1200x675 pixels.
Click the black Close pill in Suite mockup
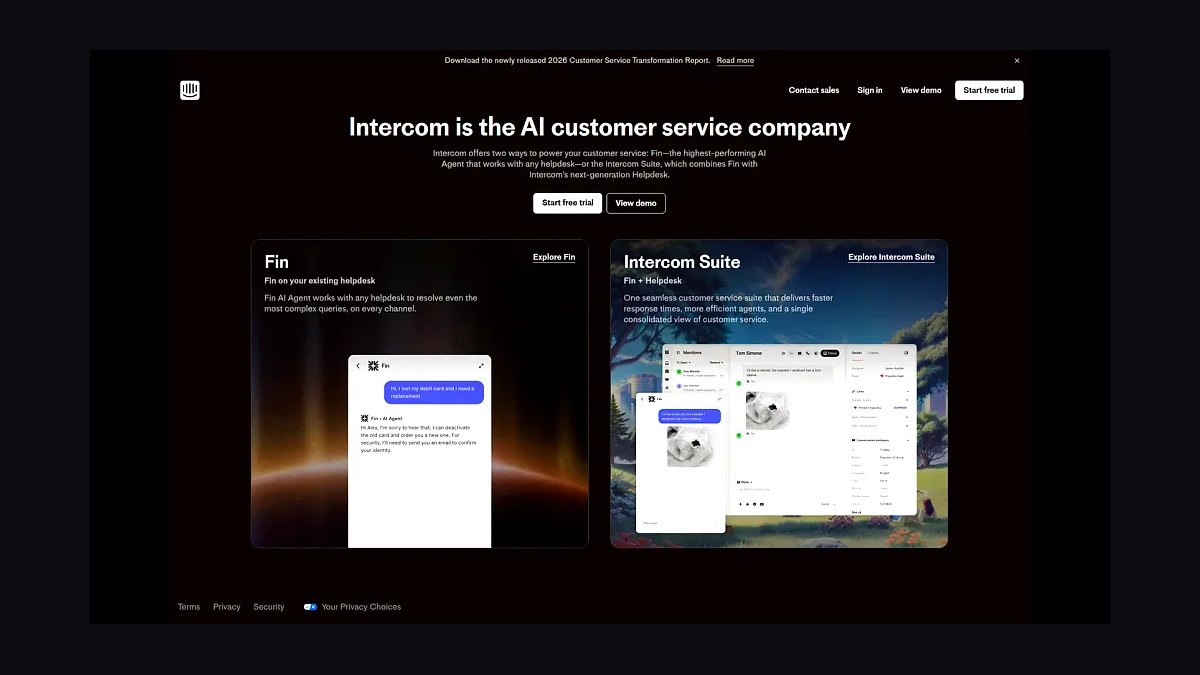830,353
